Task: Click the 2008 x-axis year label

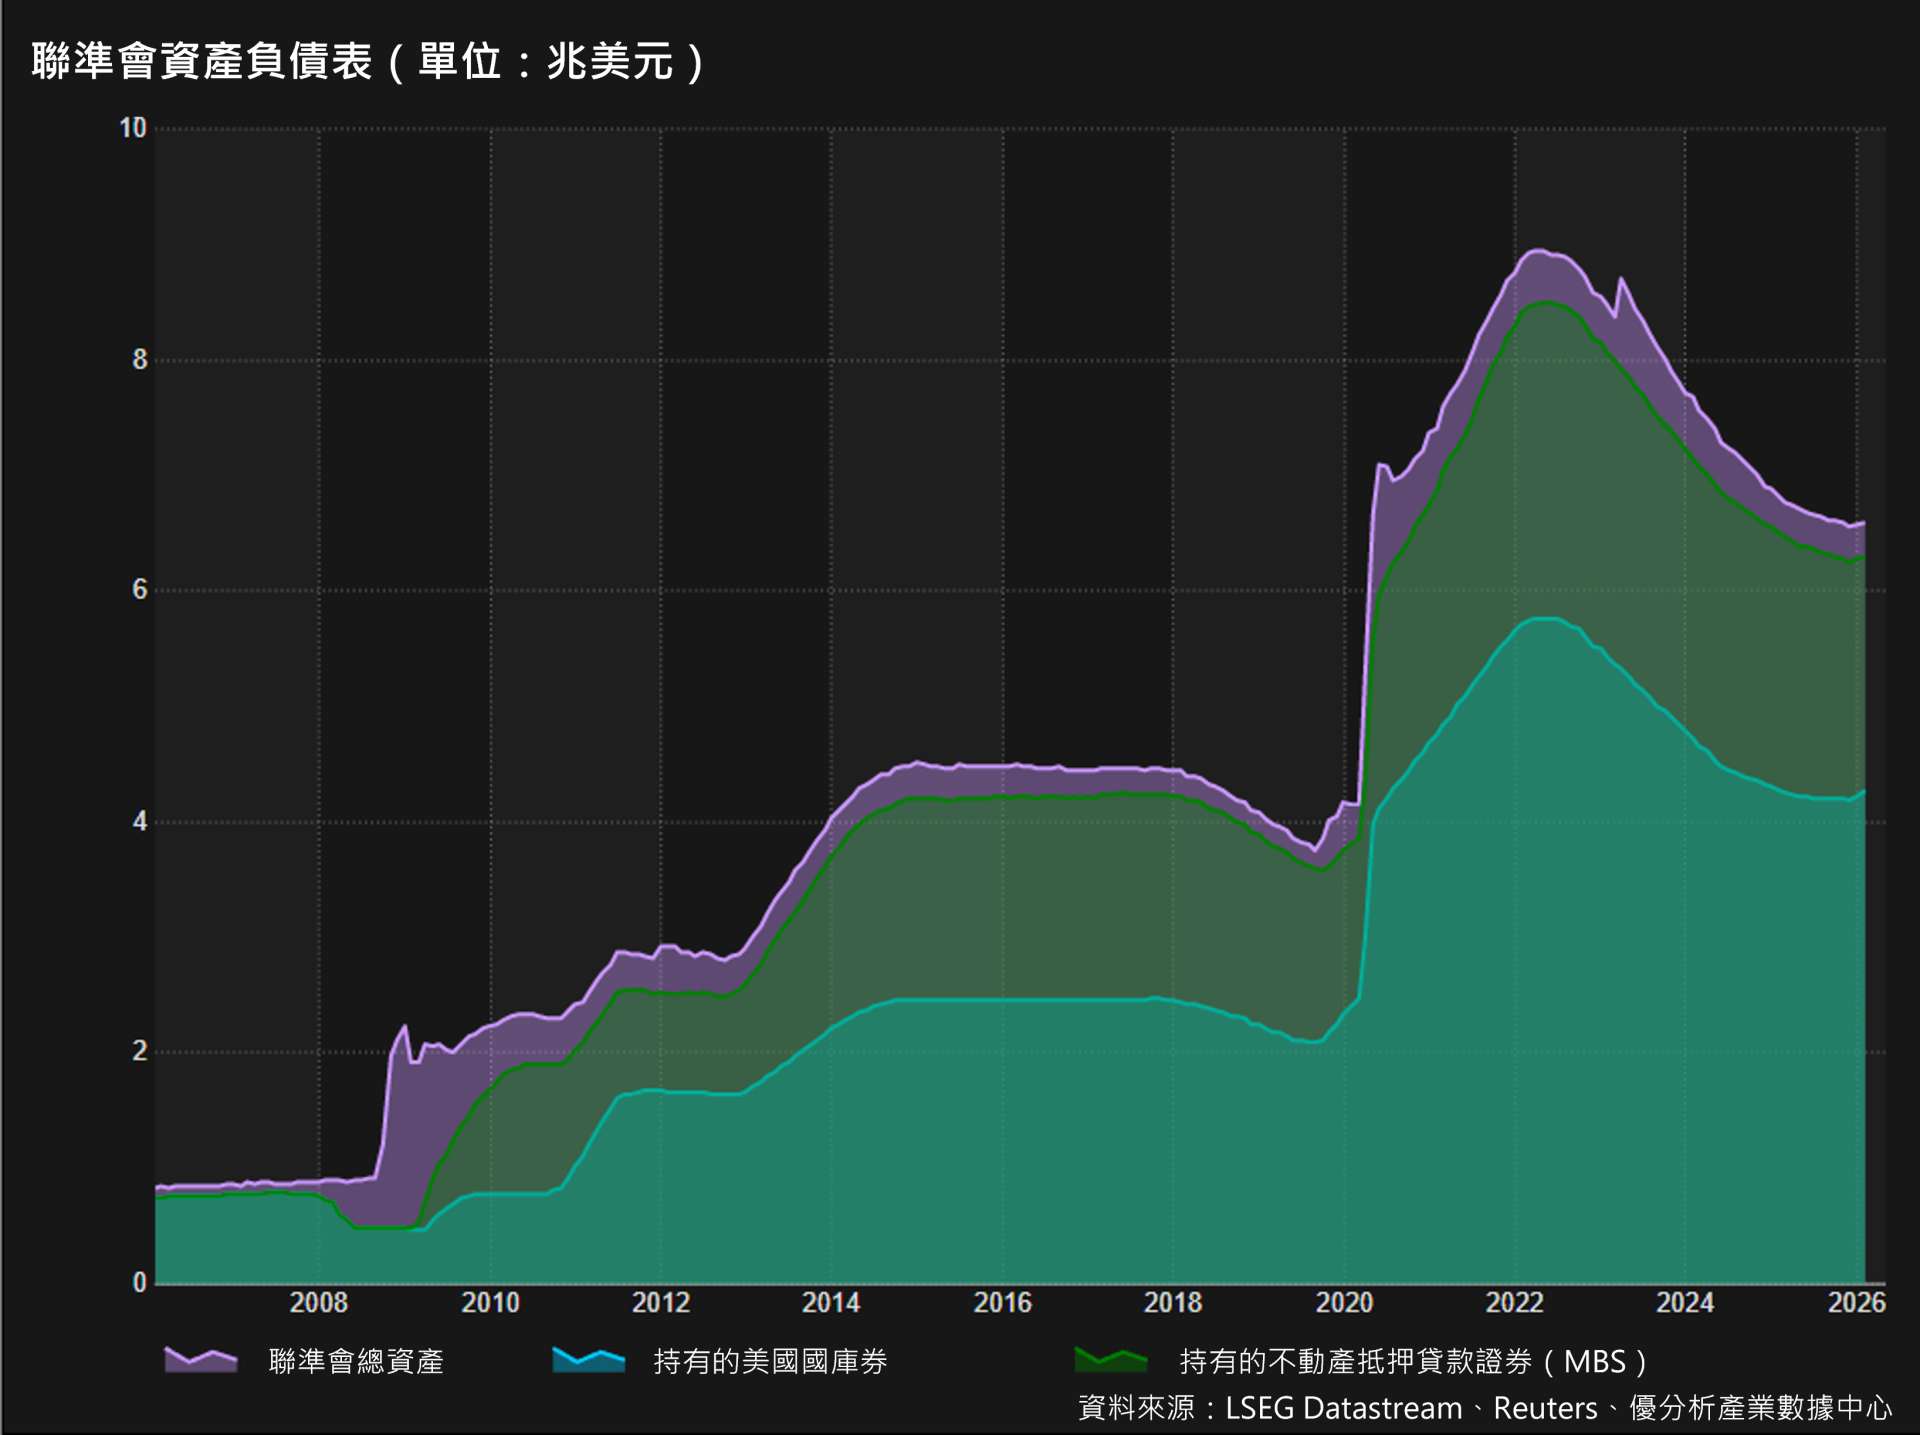Action: [319, 1302]
